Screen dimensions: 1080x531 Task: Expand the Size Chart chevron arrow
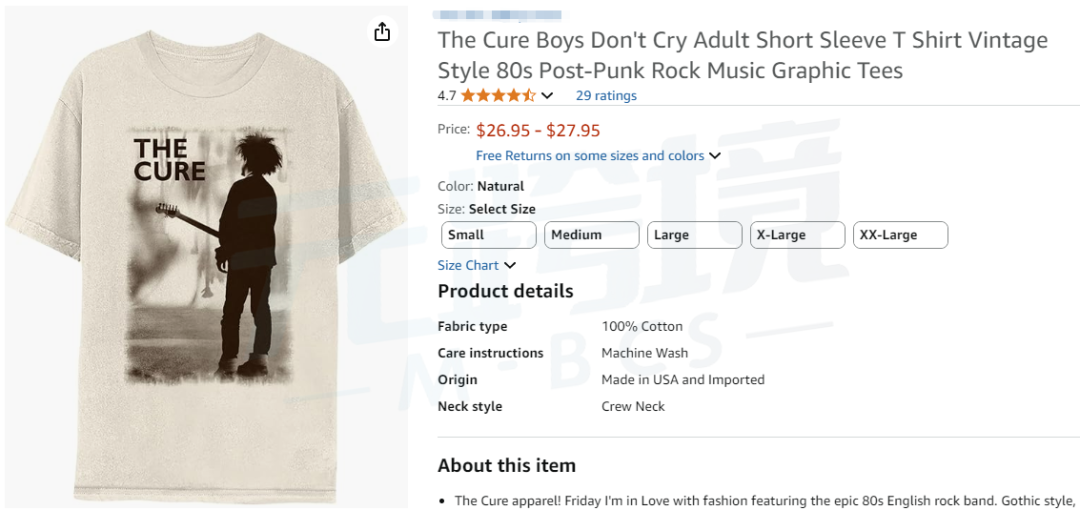click(510, 265)
